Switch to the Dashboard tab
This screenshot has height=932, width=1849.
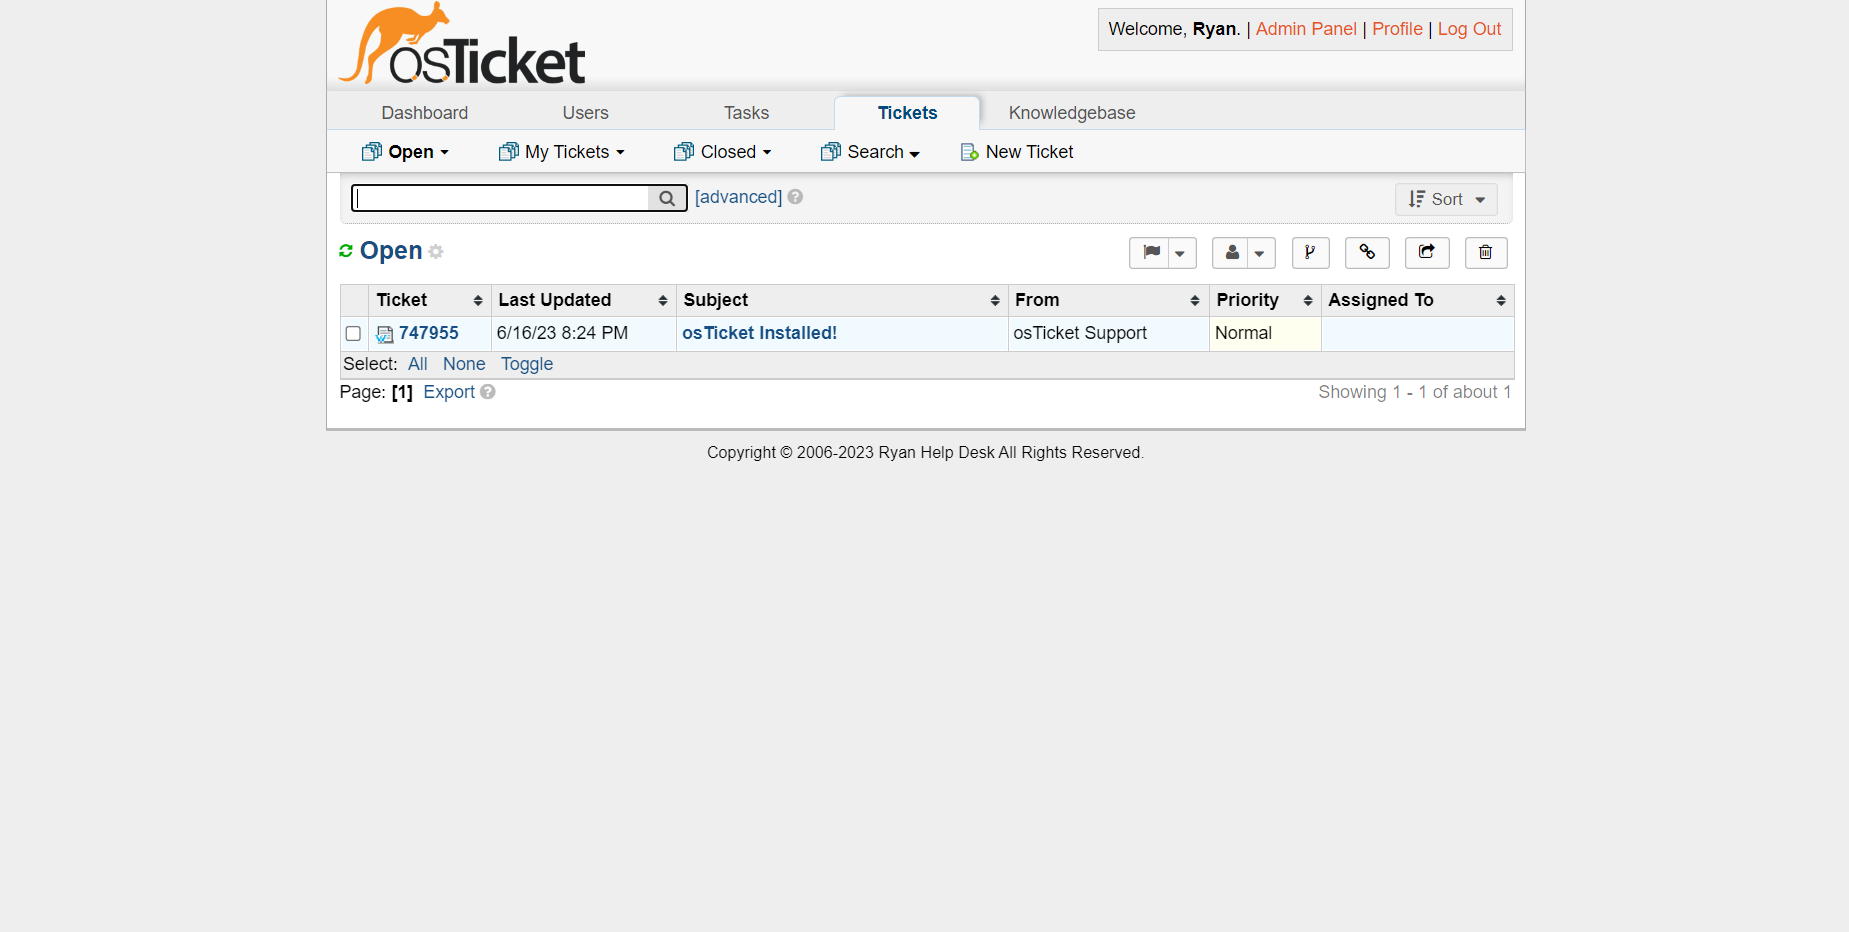(x=425, y=113)
